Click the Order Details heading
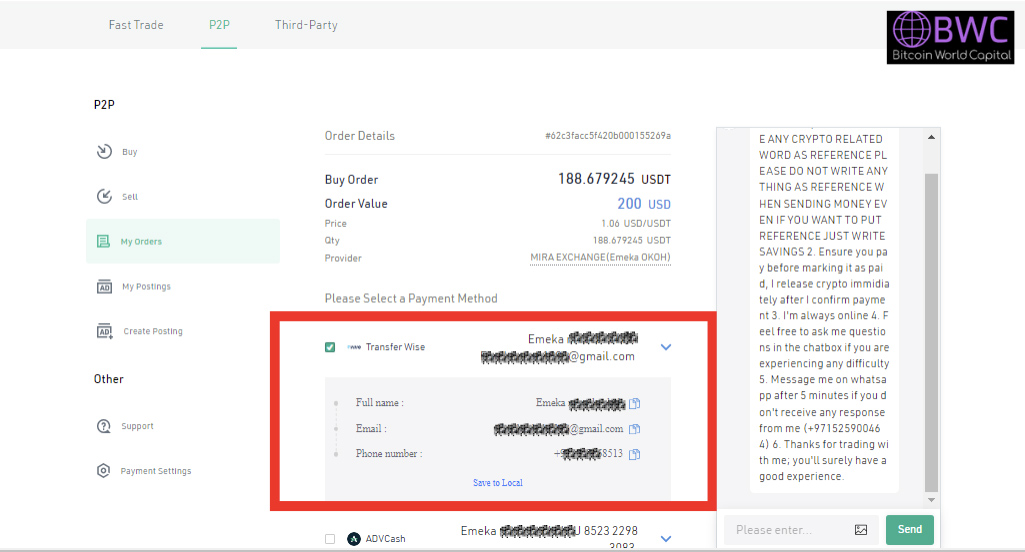1025x552 pixels. pyautogui.click(x=360, y=136)
